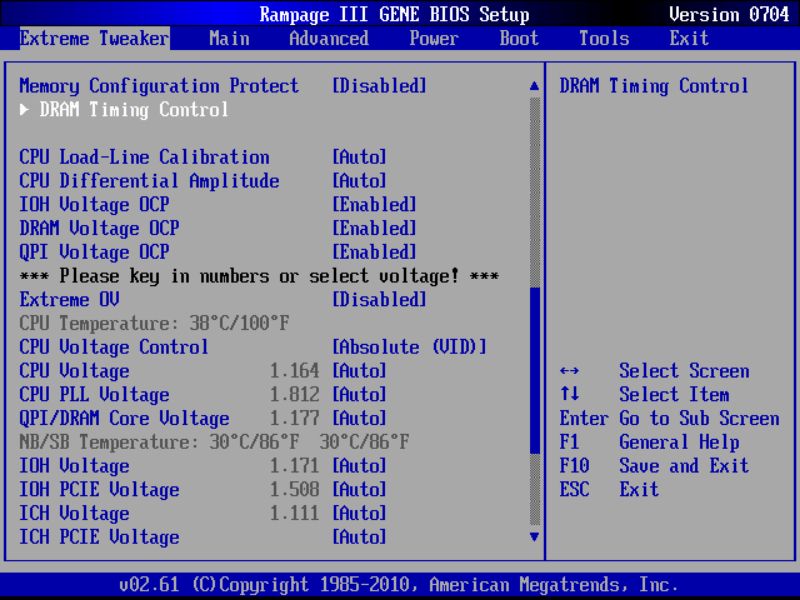Click the blue scrollbar thumb
Screen dimensions: 800x600
[535, 371]
